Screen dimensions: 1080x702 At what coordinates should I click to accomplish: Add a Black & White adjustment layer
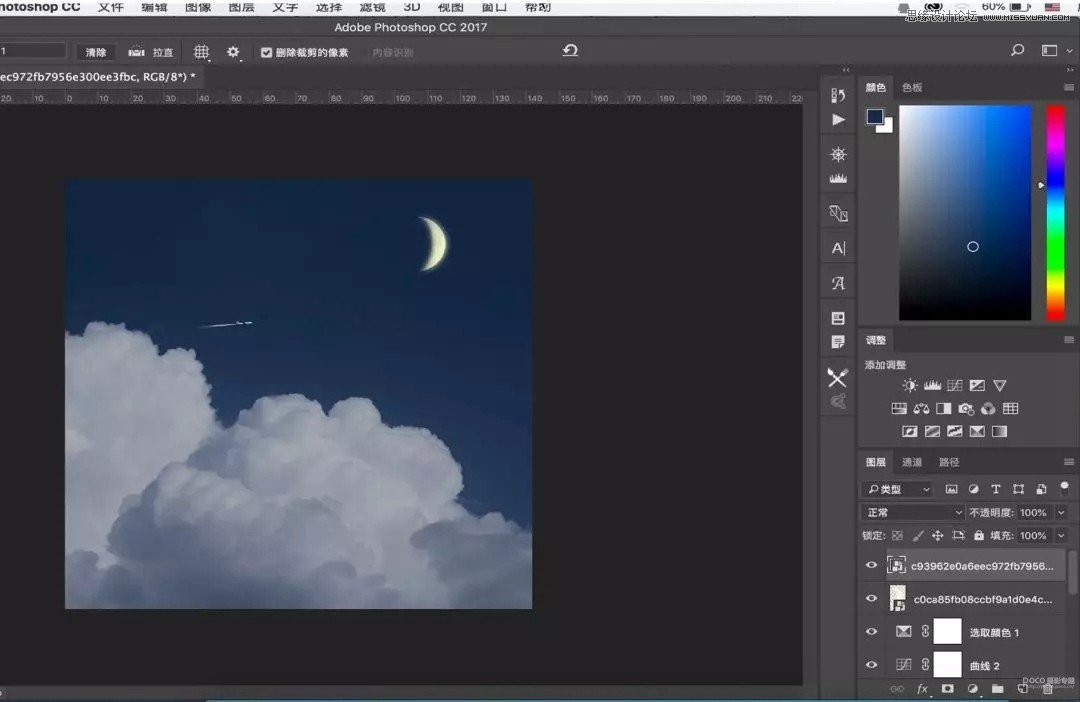click(944, 409)
